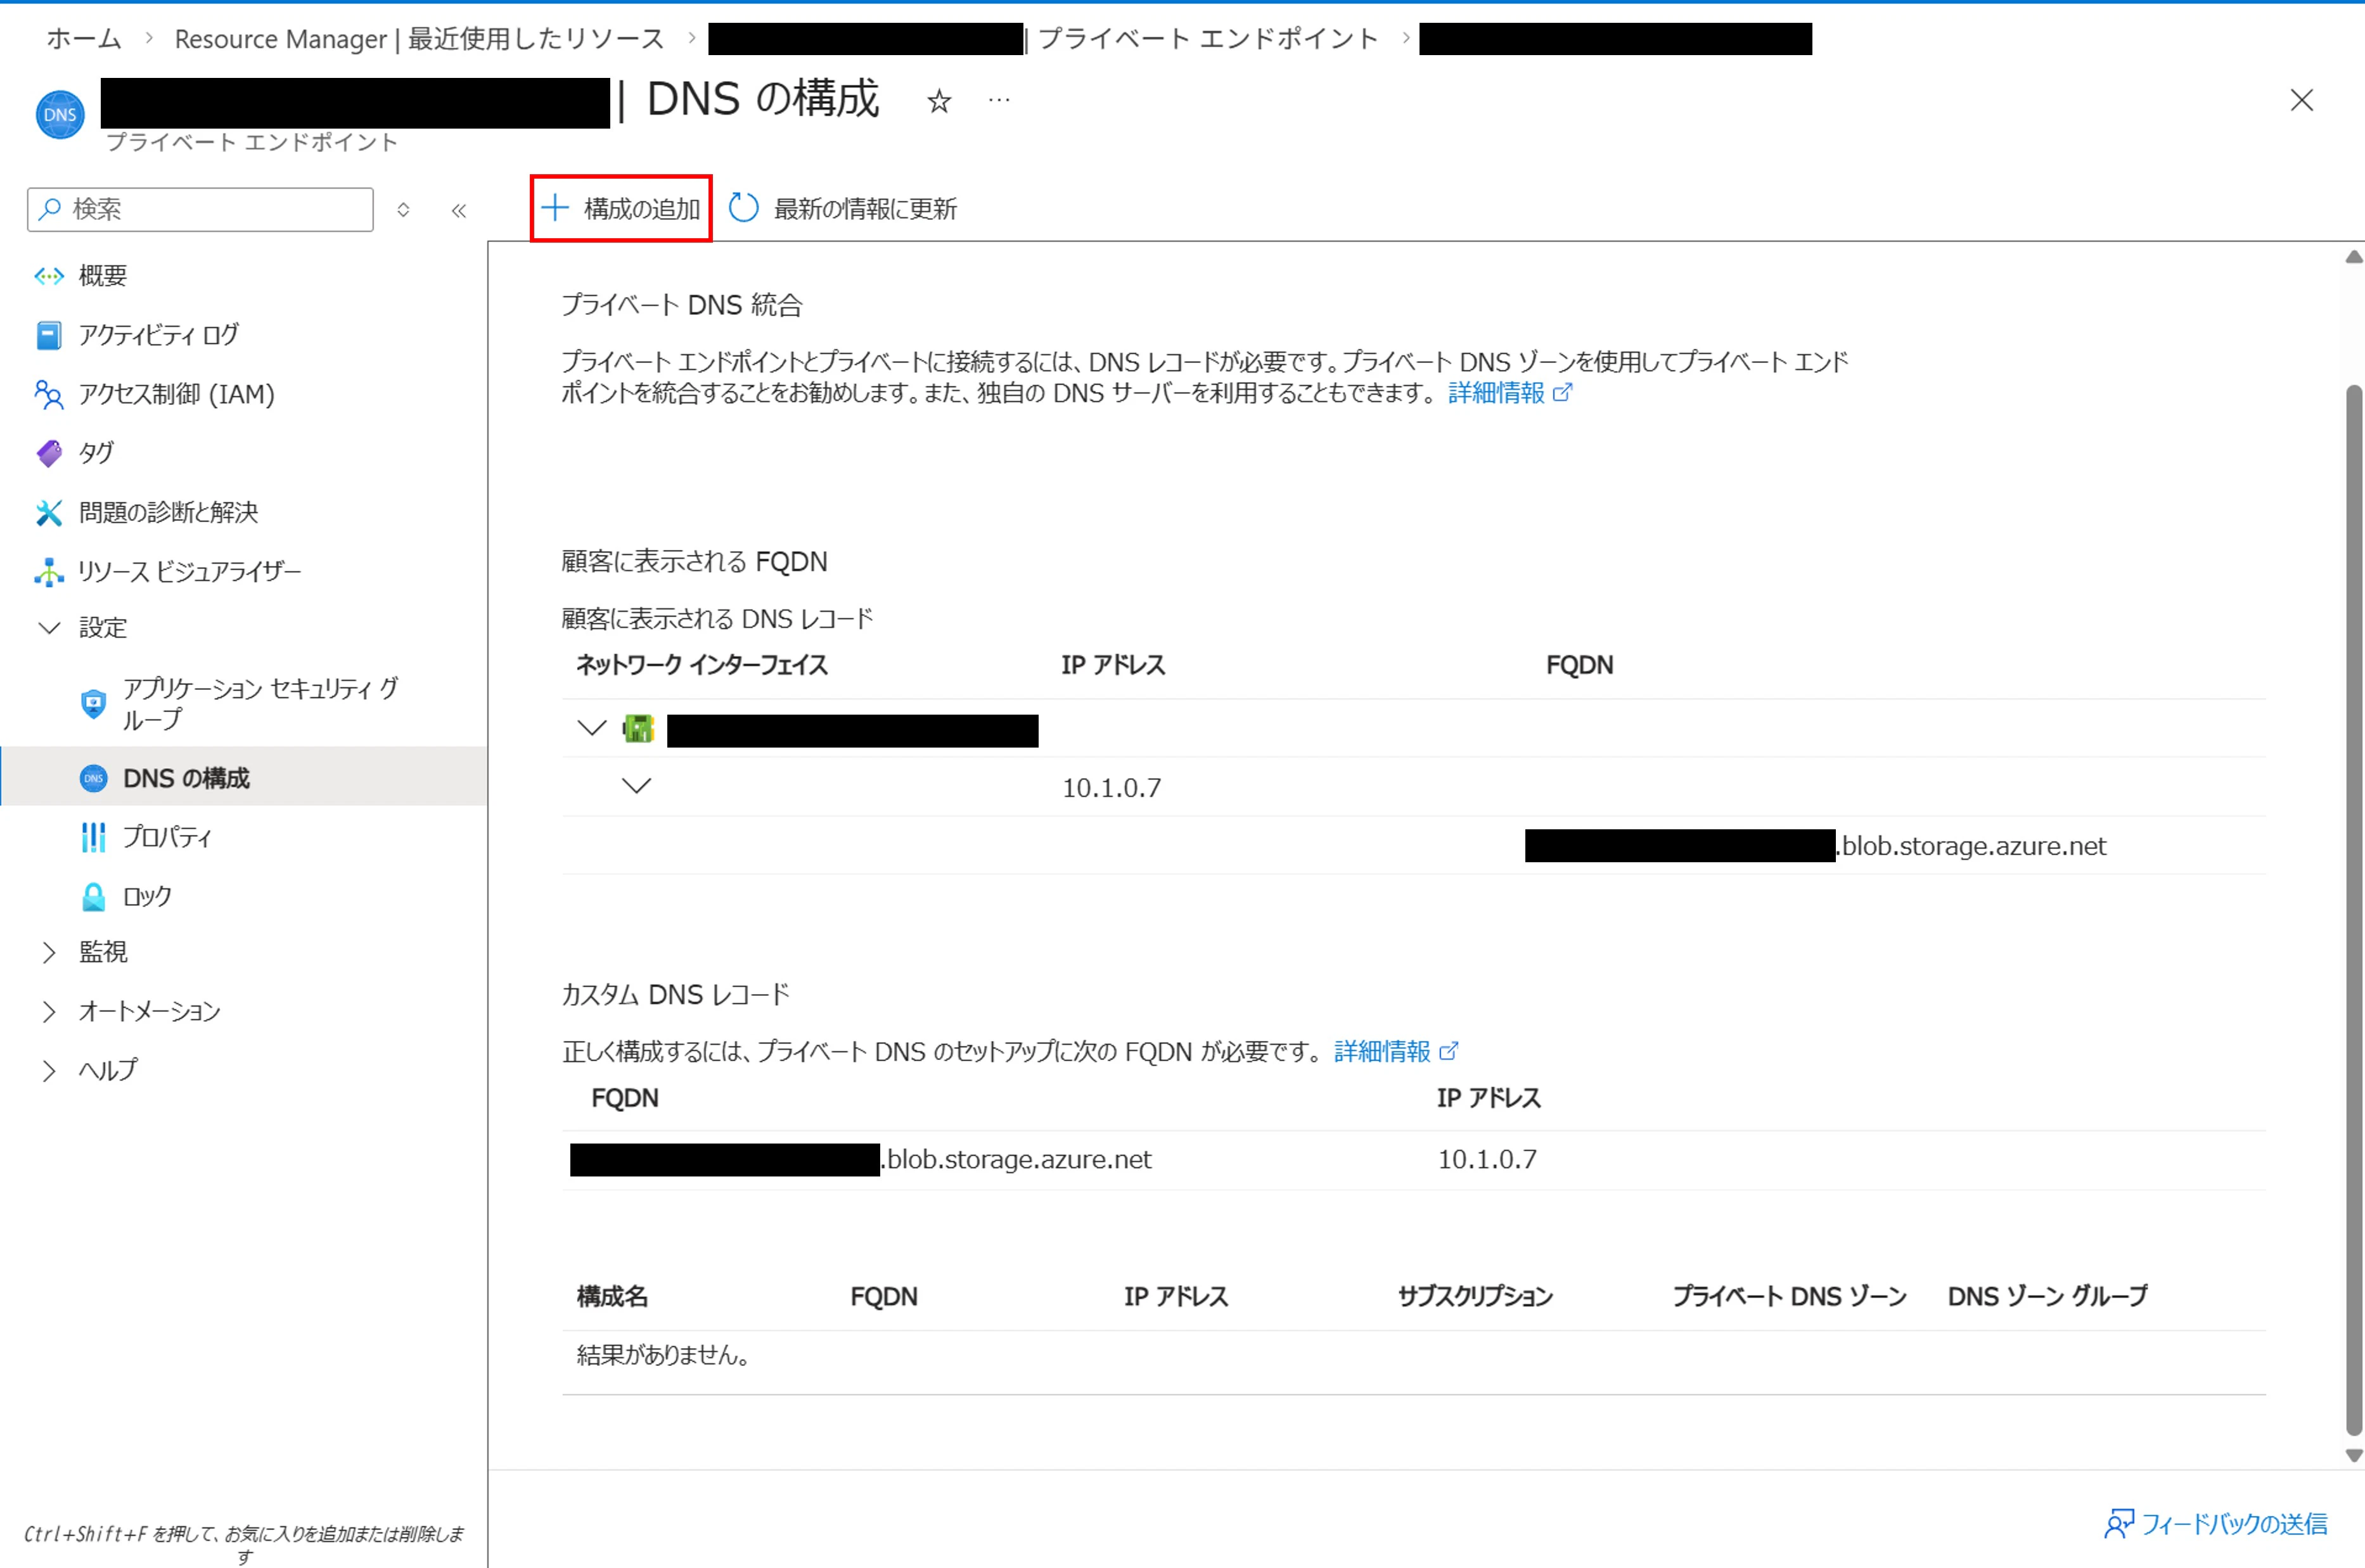
Task: Click the リソース ビジュアライザー icon
Action: tap(48, 571)
